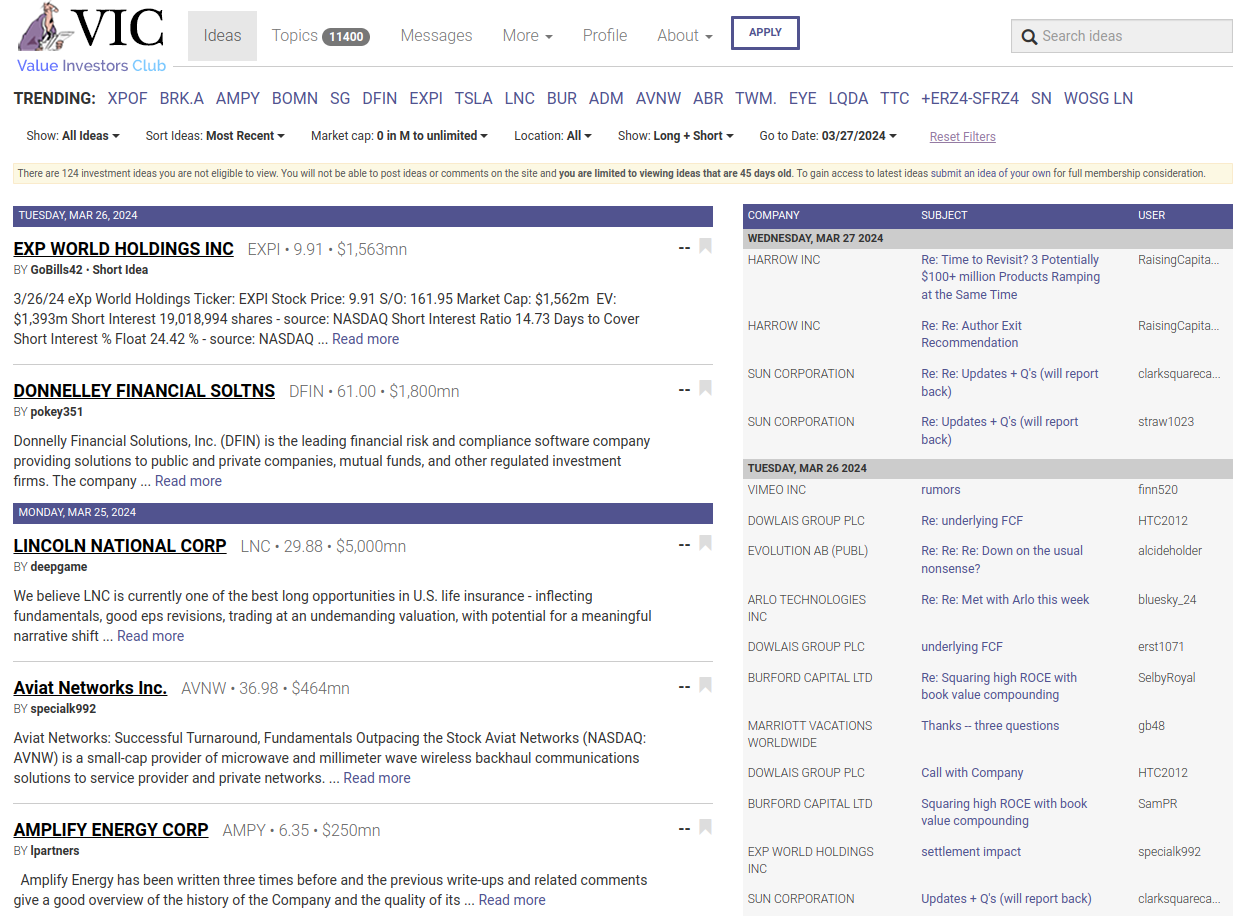Open the Long + Short filter dropdown

[x=676, y=136]
